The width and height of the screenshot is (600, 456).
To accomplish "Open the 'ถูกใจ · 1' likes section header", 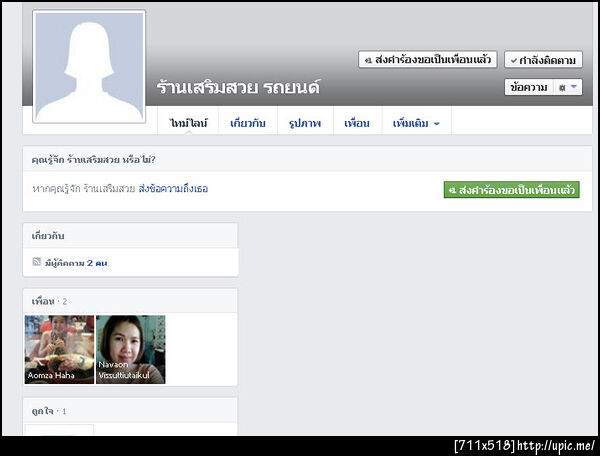I will pyautogui.click(x=49, y=411).
